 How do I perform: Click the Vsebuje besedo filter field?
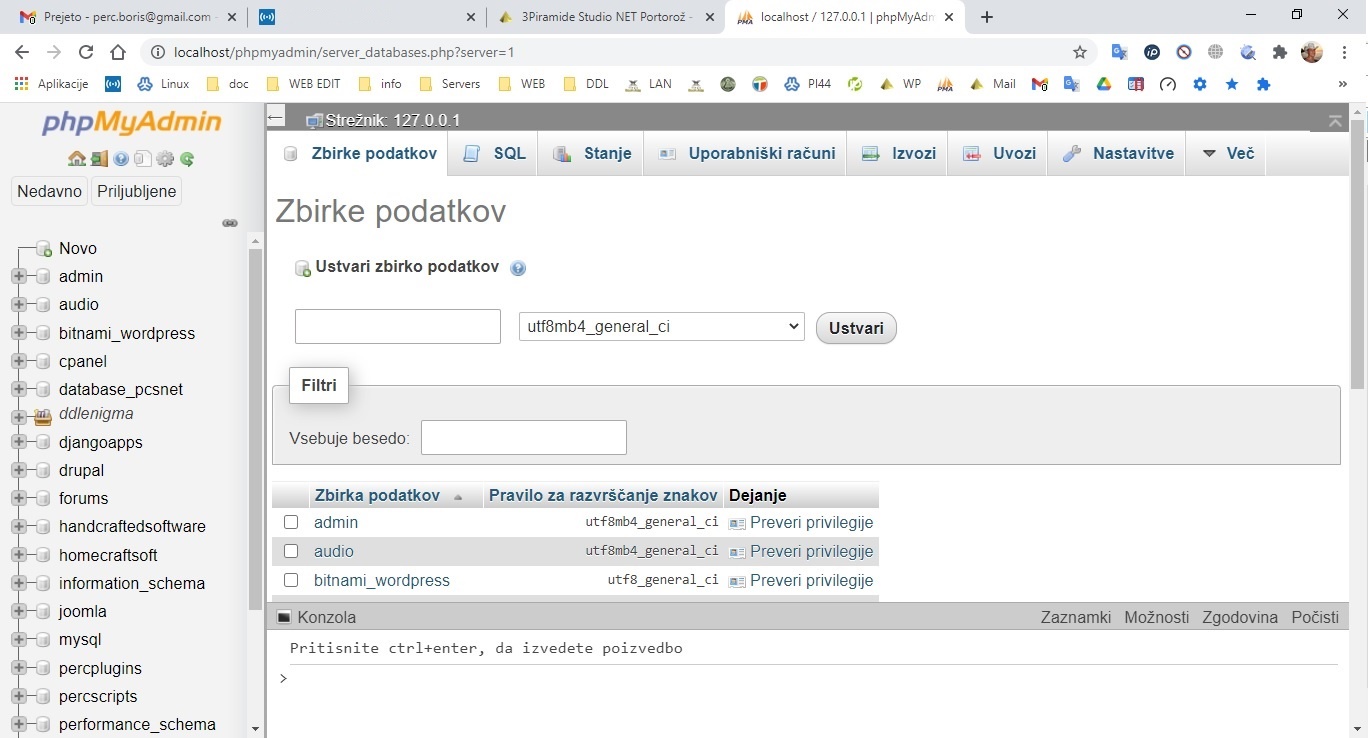[x=524, y=437]
